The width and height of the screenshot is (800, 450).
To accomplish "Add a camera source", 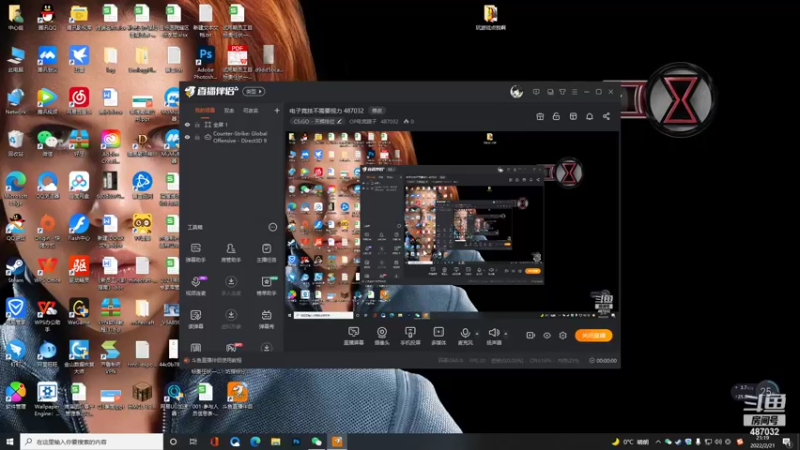I will (x=382, y=336).
